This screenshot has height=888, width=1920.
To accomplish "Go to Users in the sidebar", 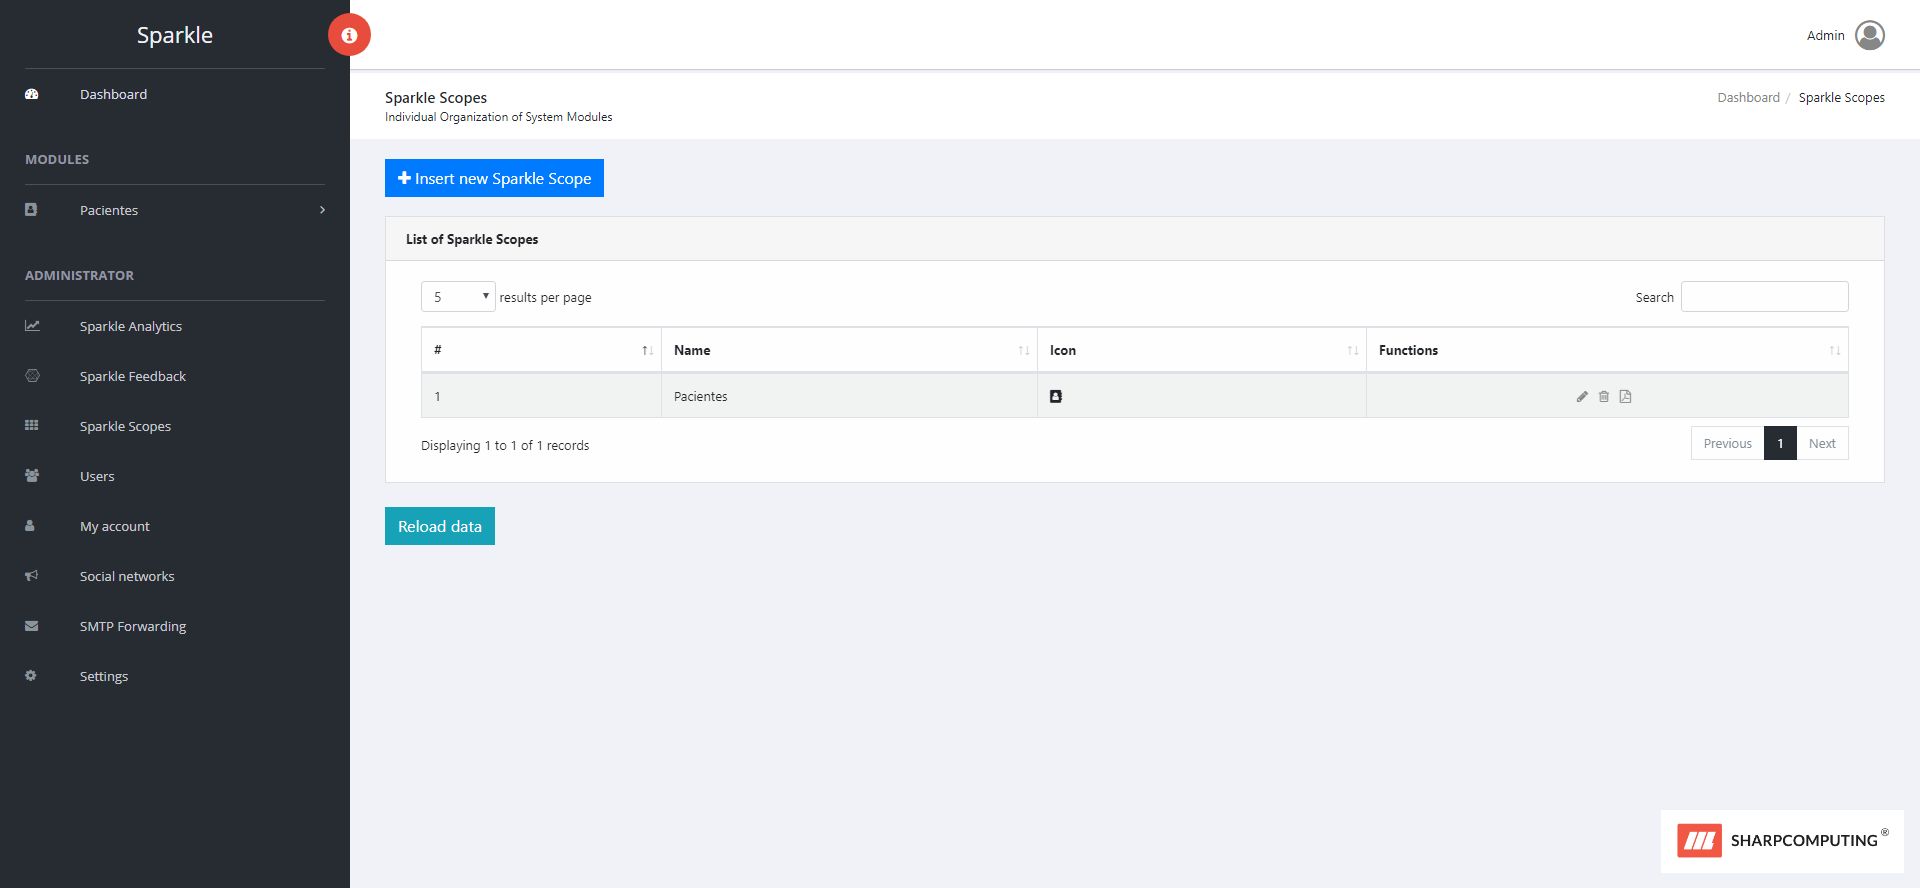I will (x=97, y=476).
